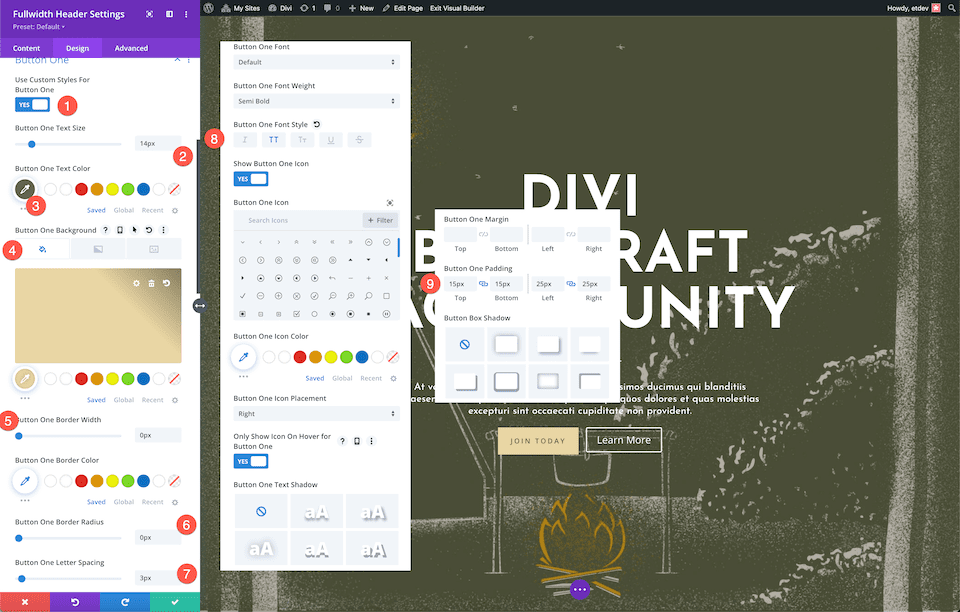The height and width of the screenshot is (612, 960).
Task: Undo last change in settings footer
Action: 75,602
